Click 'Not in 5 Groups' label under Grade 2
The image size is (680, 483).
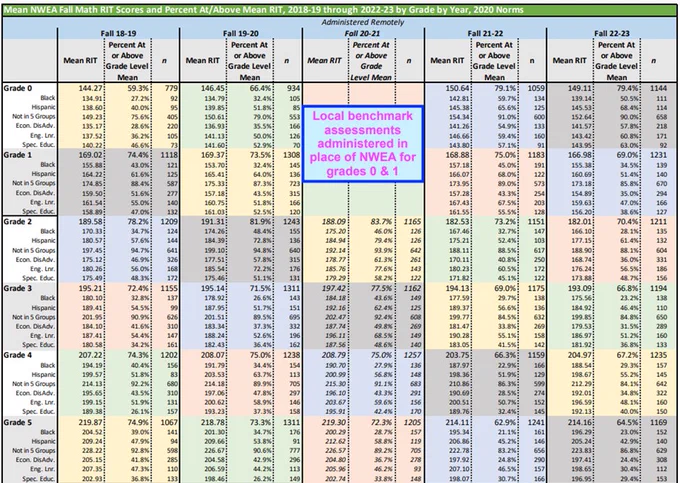[x=34, y=250]
